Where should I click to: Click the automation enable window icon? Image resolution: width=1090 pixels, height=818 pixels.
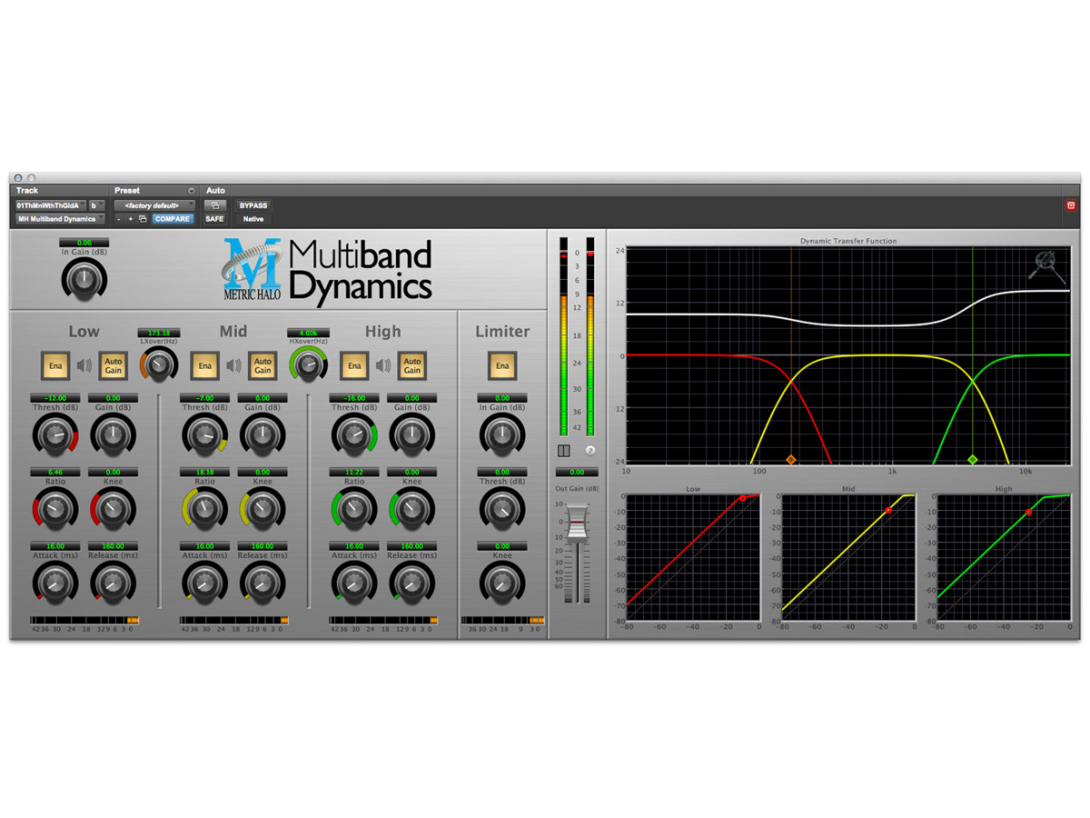pos(215,206)
